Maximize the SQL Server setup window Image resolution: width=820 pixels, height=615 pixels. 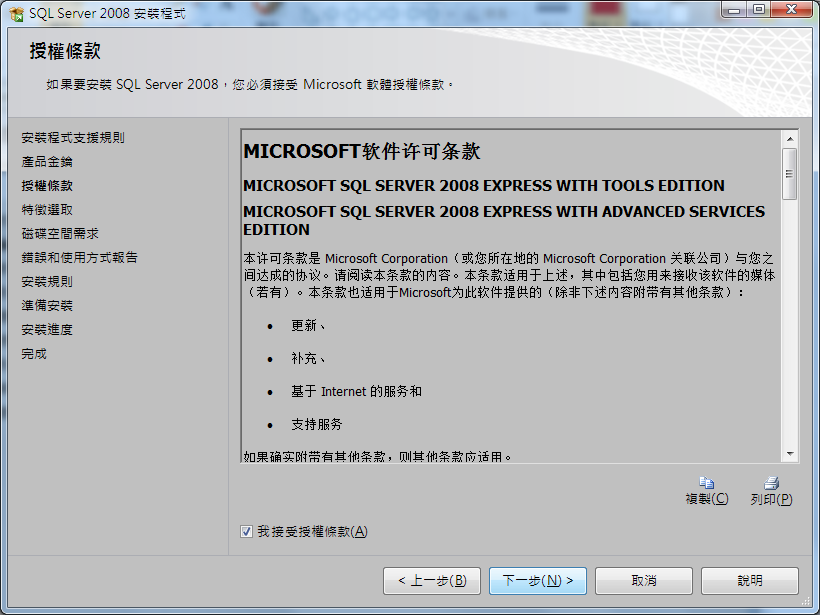(x=759, y=9)
